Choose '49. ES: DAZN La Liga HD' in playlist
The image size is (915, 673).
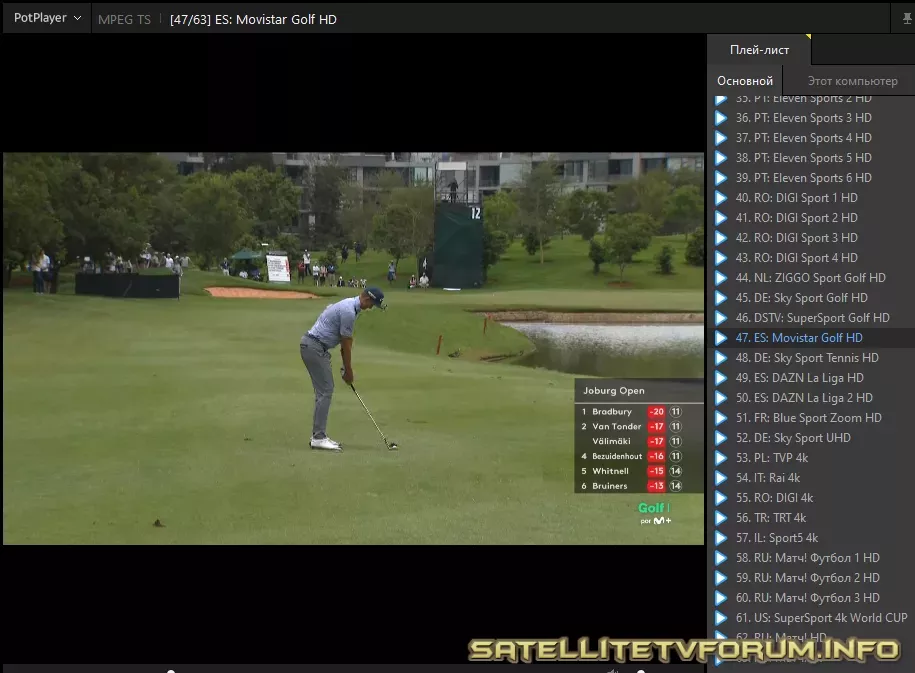coord(799,378)
